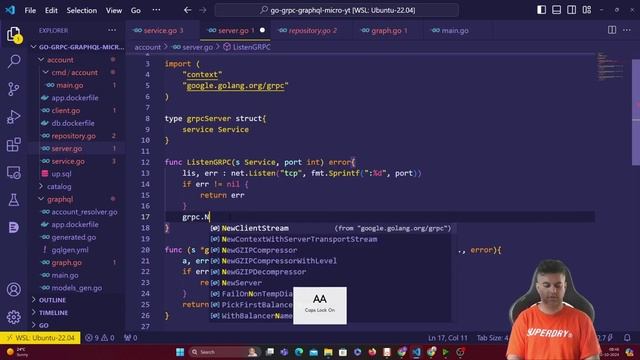640x360 pixels.
Task: Expand the catalog folder
Action: [x=78, y=187]
